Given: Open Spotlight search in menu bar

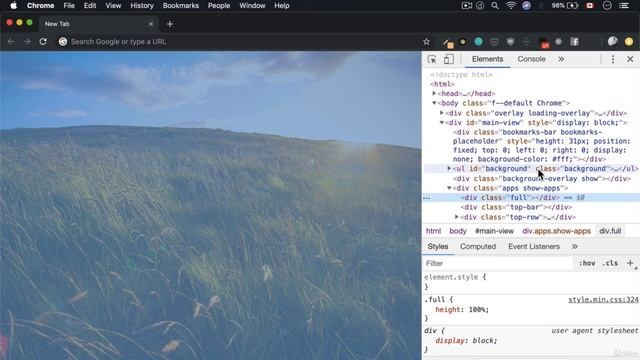Looking at the screenshot, I should click(x=495, y=6).
